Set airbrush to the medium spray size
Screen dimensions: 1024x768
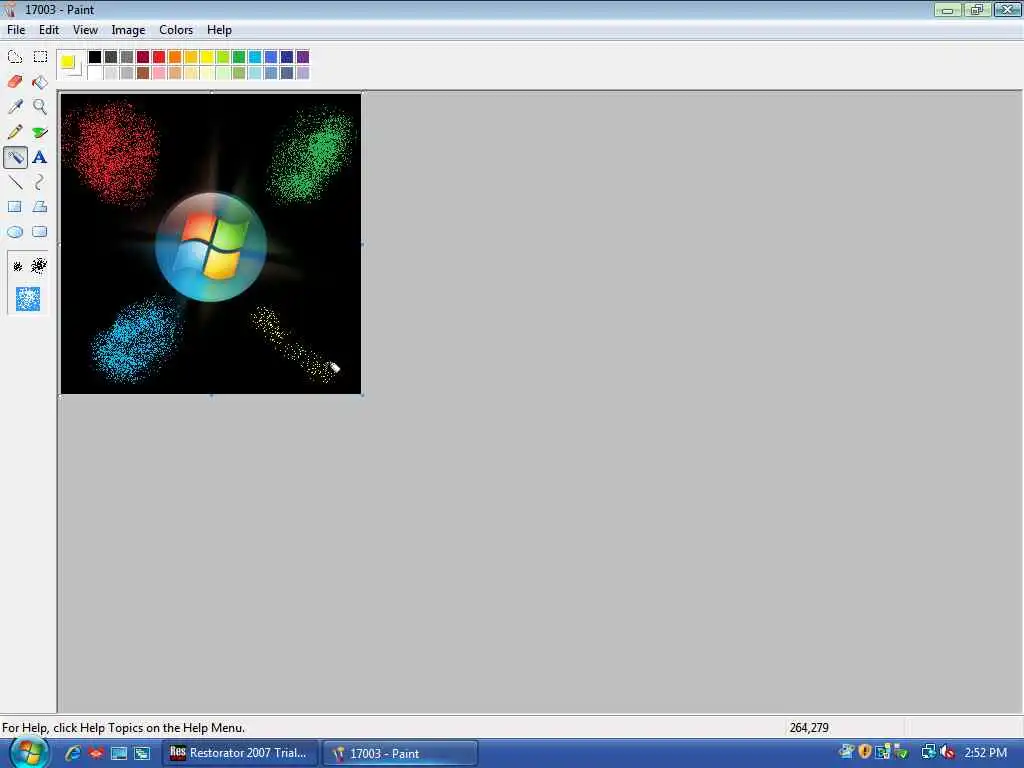39,265
